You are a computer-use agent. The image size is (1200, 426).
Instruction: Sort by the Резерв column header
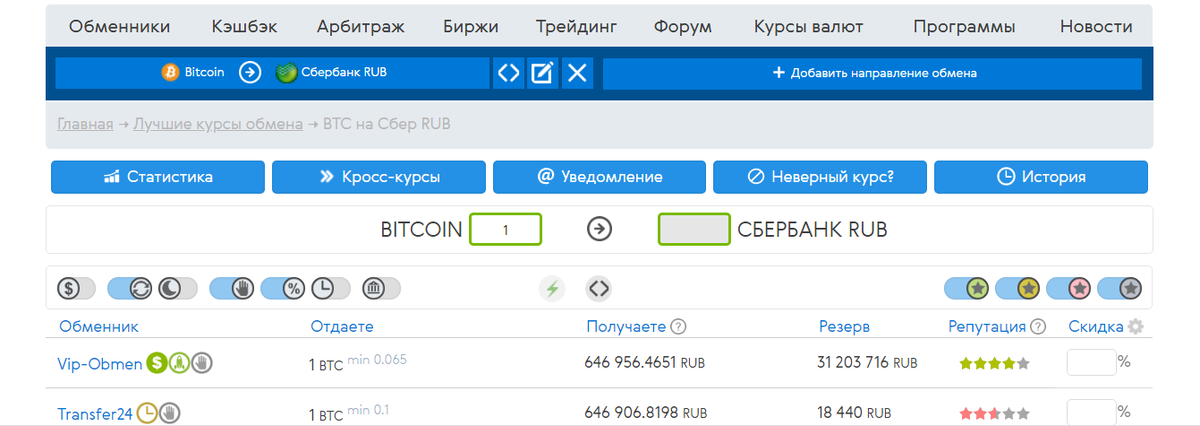844,326
